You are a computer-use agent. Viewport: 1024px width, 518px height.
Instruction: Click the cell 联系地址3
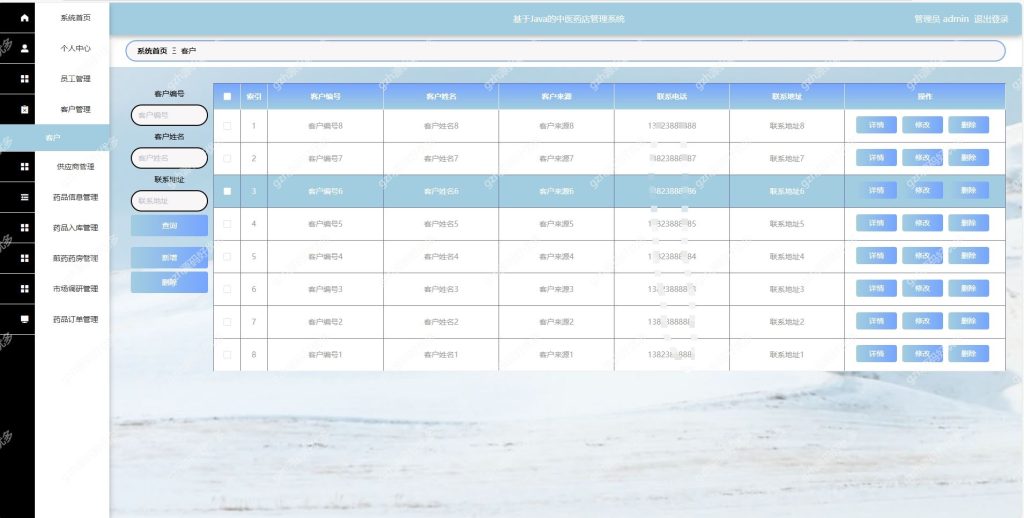point(787,289)
